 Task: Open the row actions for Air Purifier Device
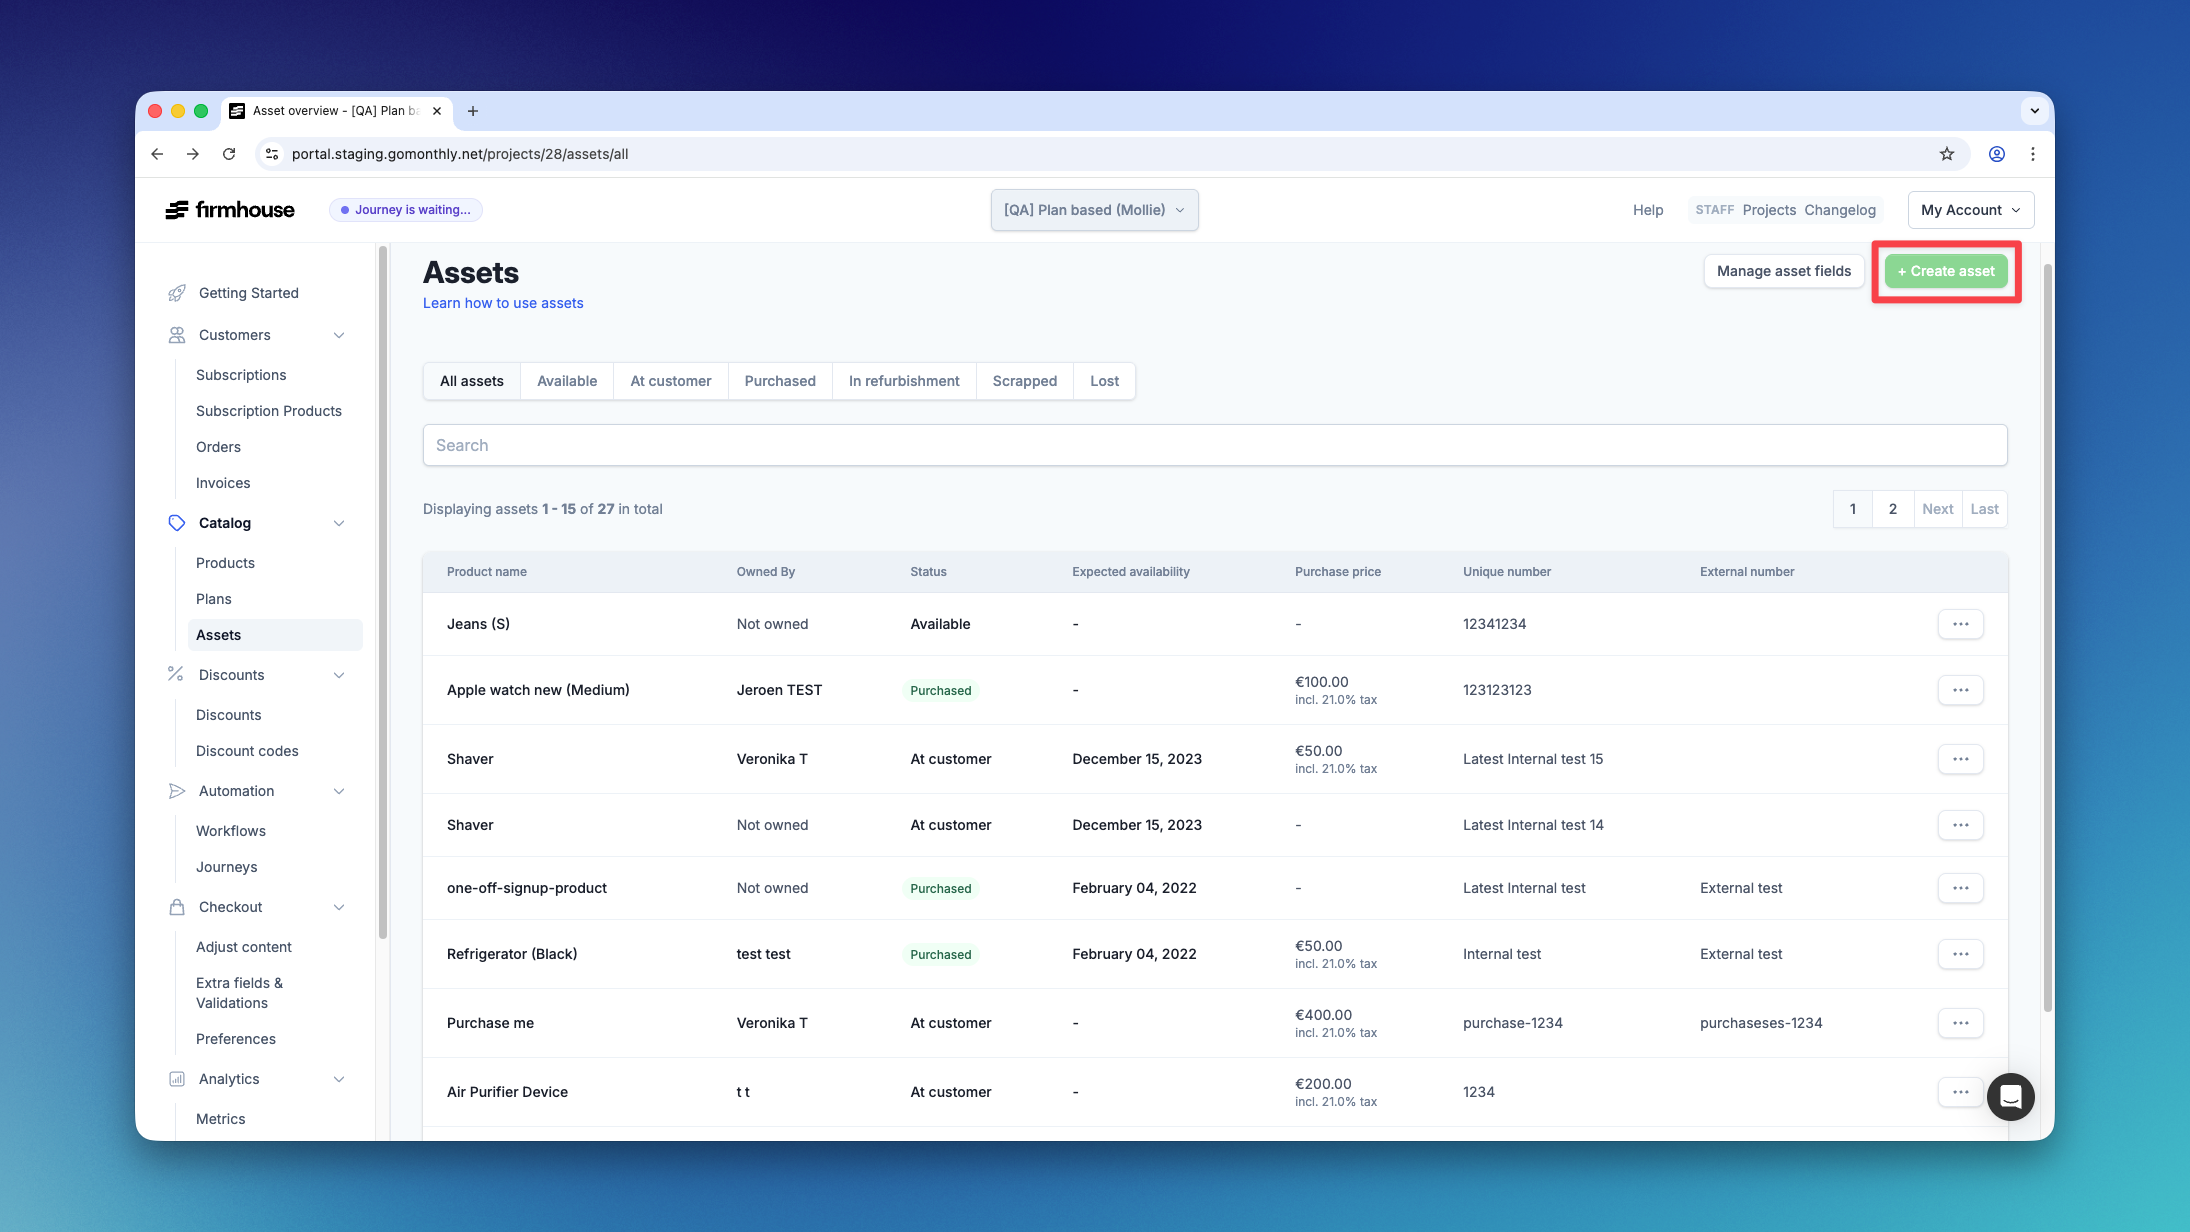point(1961,1092)
